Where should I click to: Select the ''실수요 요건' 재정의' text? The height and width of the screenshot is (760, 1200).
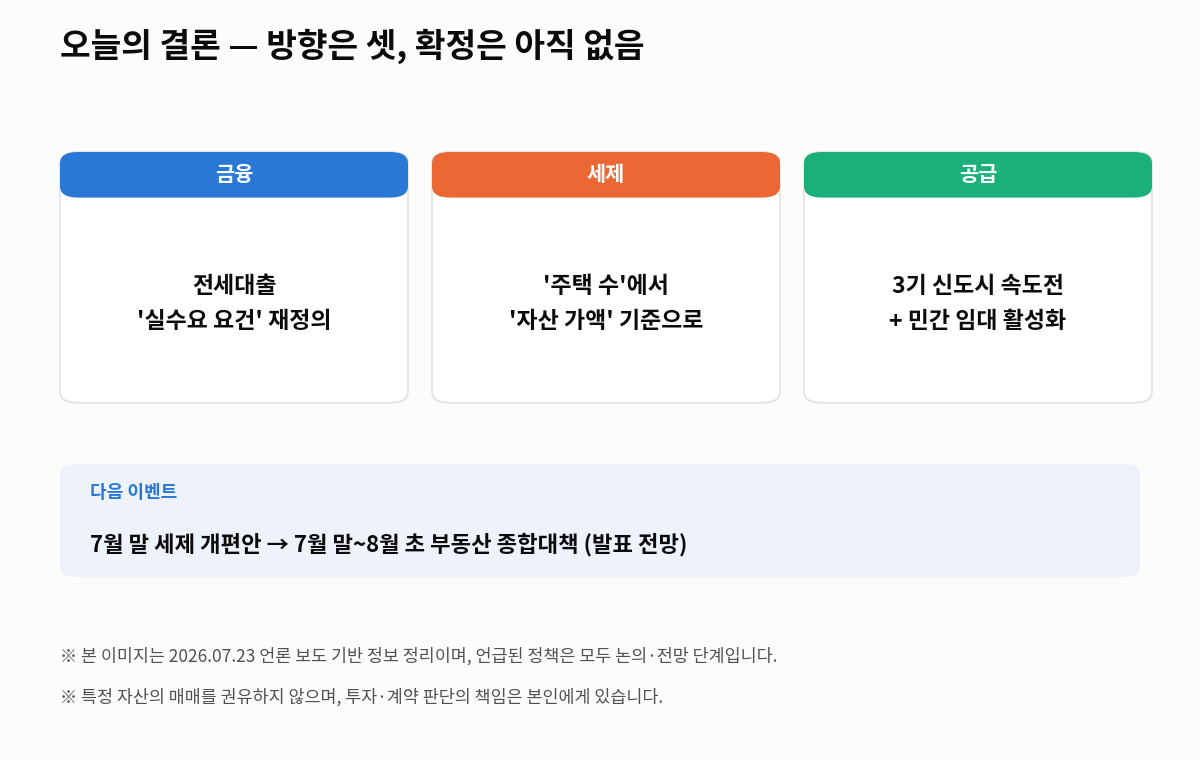[x=234, y=321]
